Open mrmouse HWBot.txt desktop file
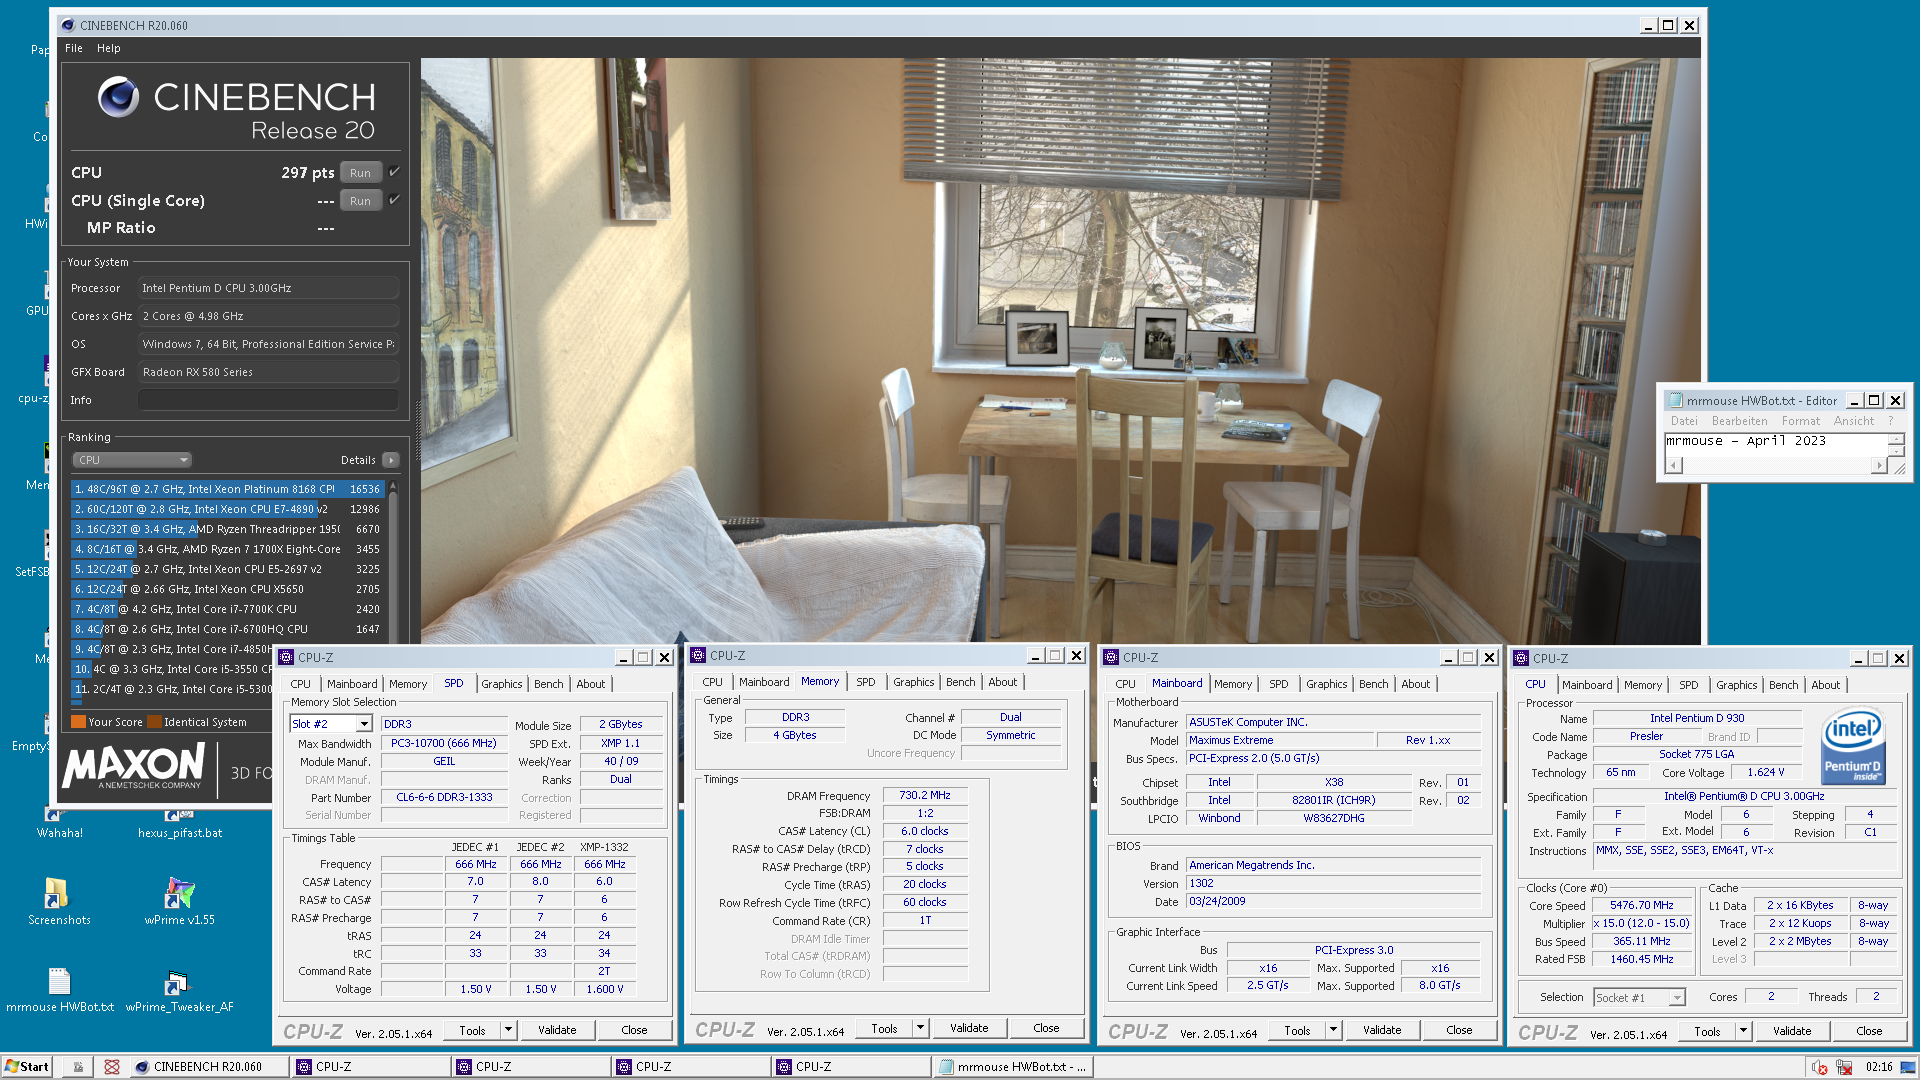The image size is (1920, 1080). click(x=60, y=989)
